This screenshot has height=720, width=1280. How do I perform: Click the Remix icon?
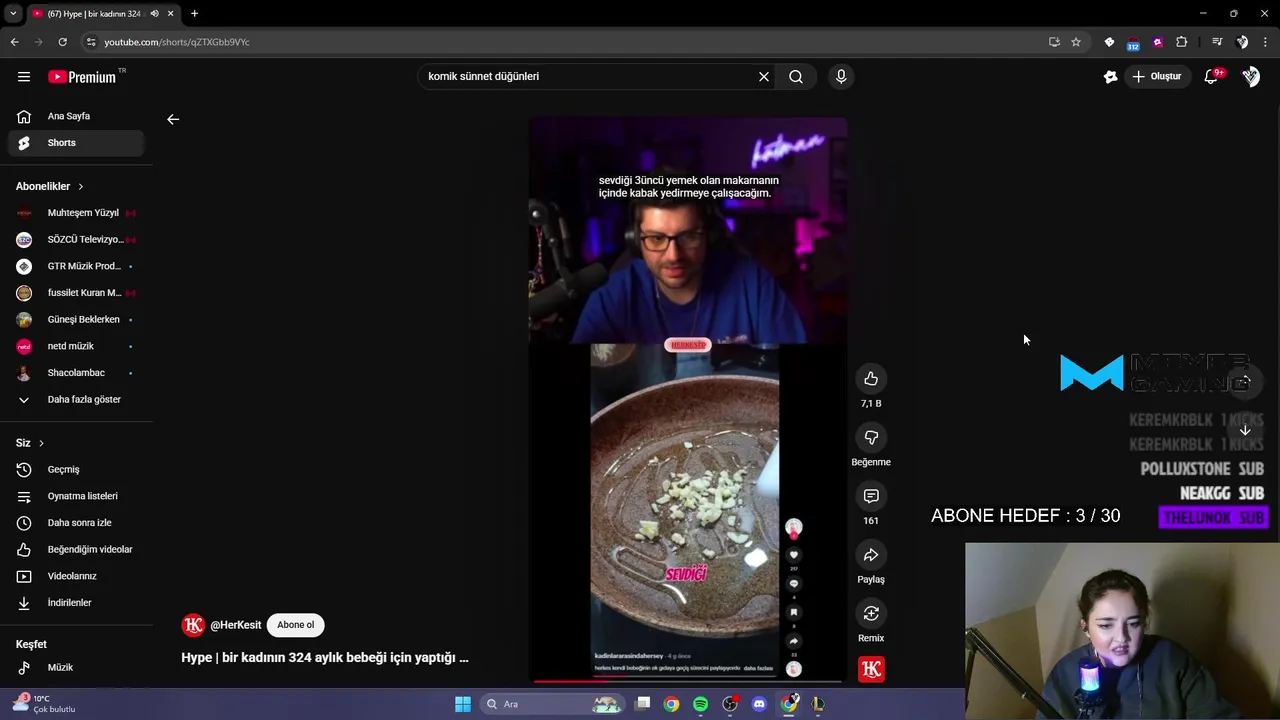(x=871, y=614)
